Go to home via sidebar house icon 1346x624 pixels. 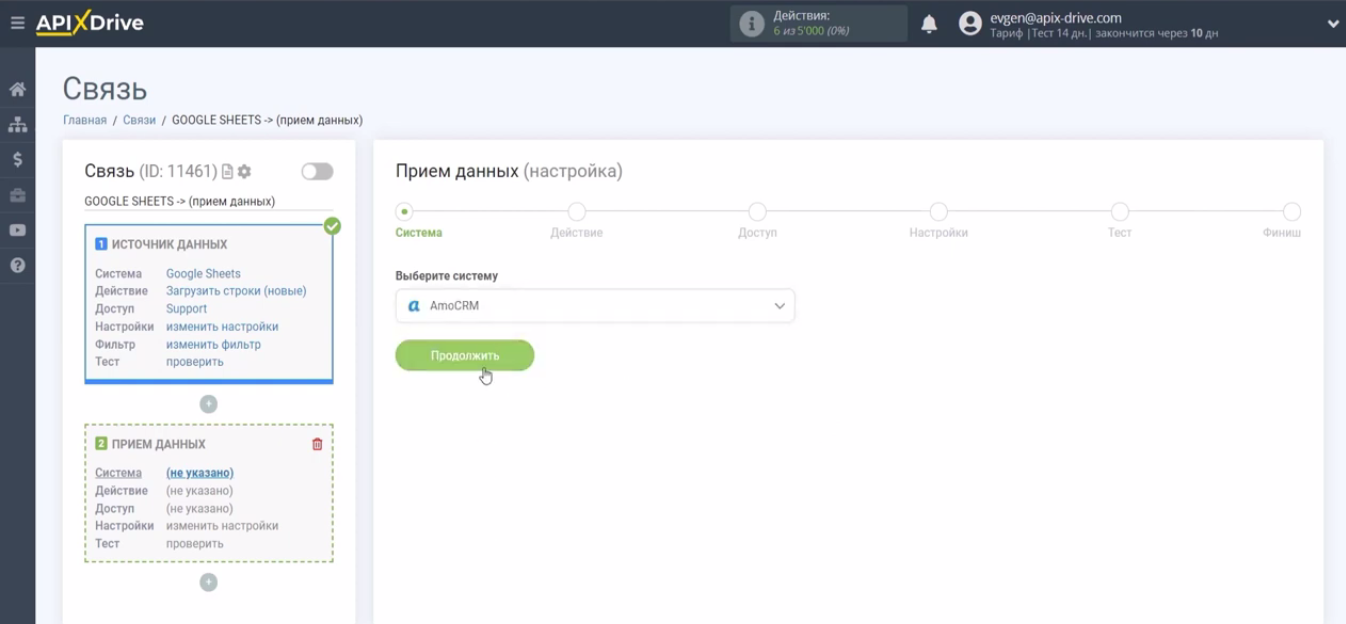[x=17, y=89]
